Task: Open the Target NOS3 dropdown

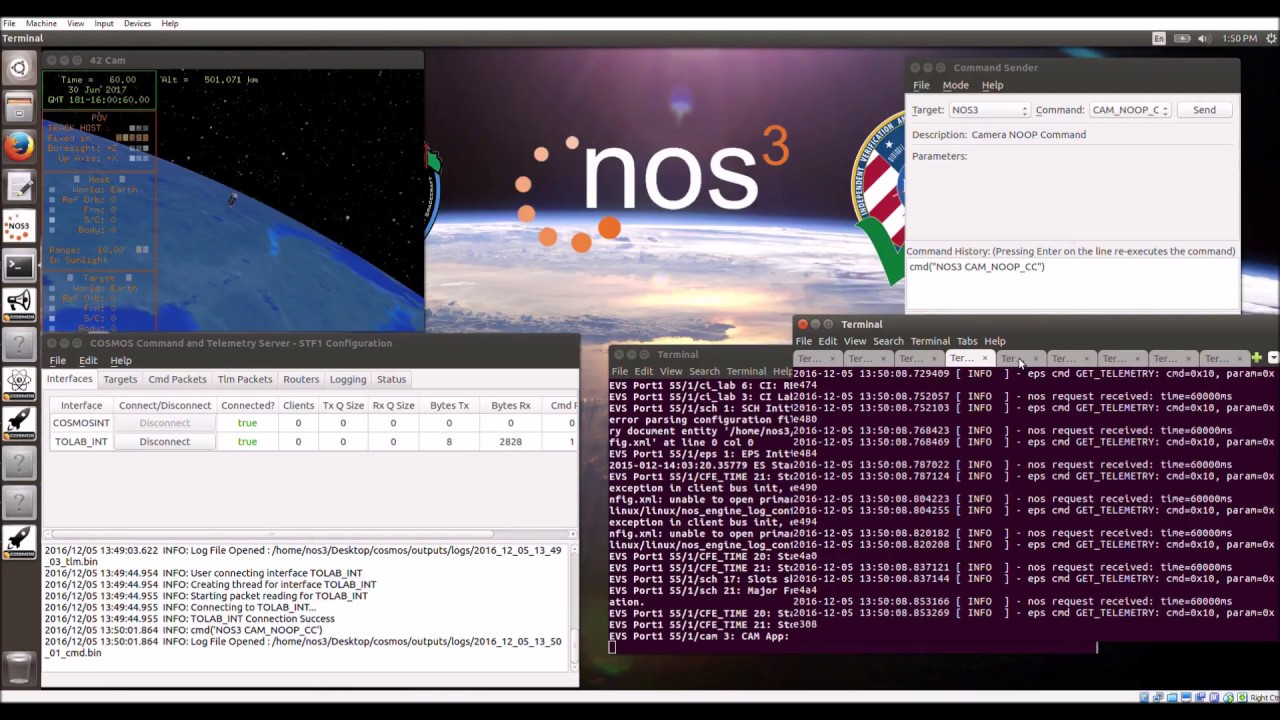Action: point(989,110)
